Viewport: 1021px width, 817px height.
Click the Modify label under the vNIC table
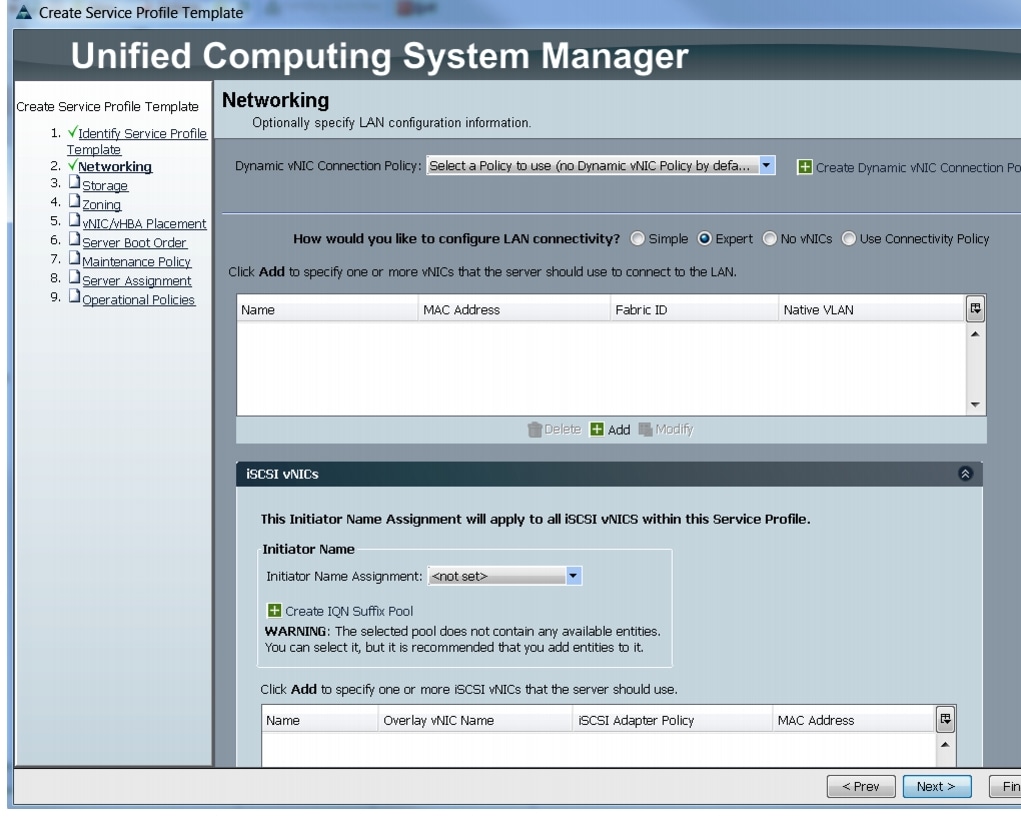[674, 429]
